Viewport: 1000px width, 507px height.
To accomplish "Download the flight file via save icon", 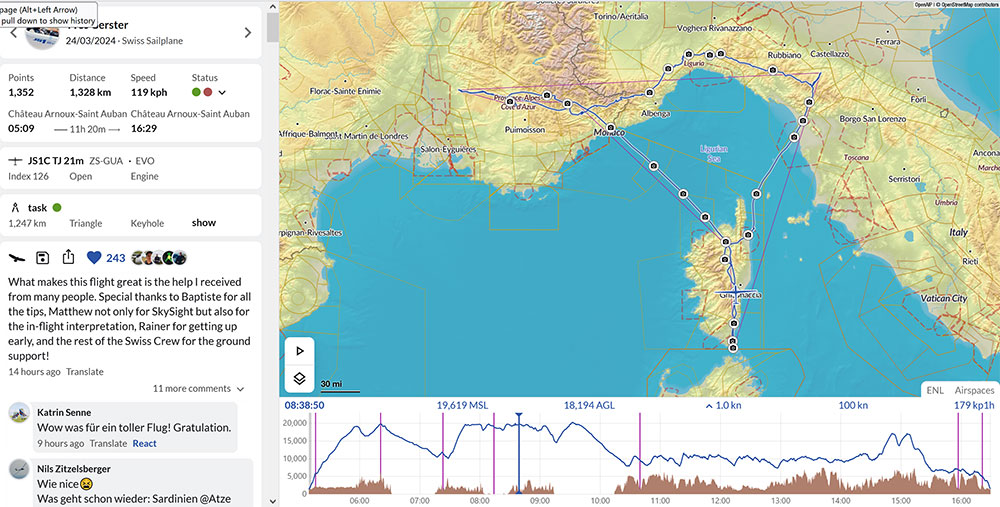I will click(43, 258).
